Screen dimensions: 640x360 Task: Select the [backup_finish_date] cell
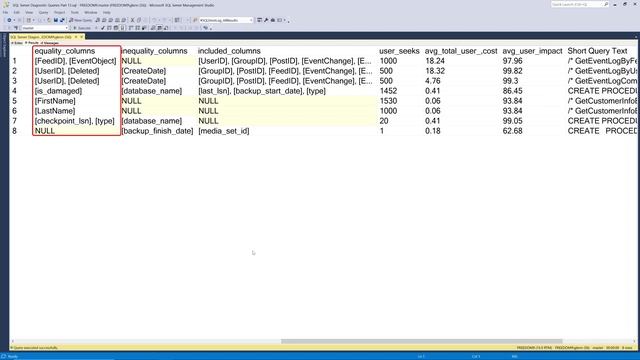point(157,131)
